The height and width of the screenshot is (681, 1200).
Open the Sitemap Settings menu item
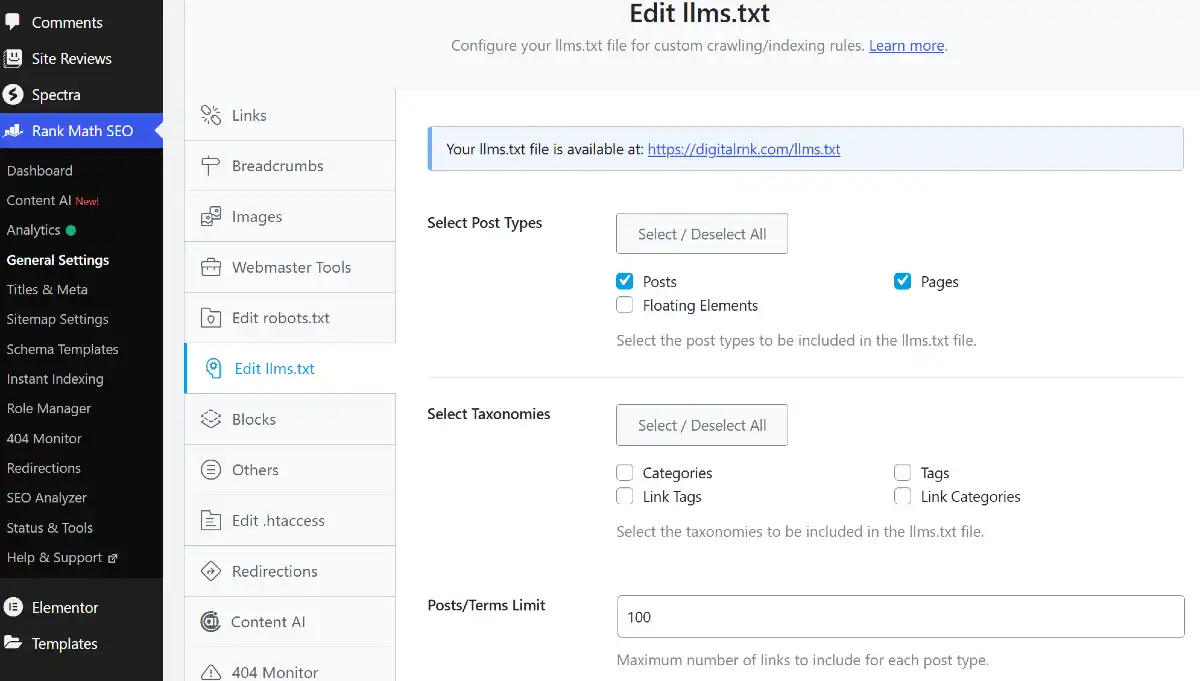(55, 319)
